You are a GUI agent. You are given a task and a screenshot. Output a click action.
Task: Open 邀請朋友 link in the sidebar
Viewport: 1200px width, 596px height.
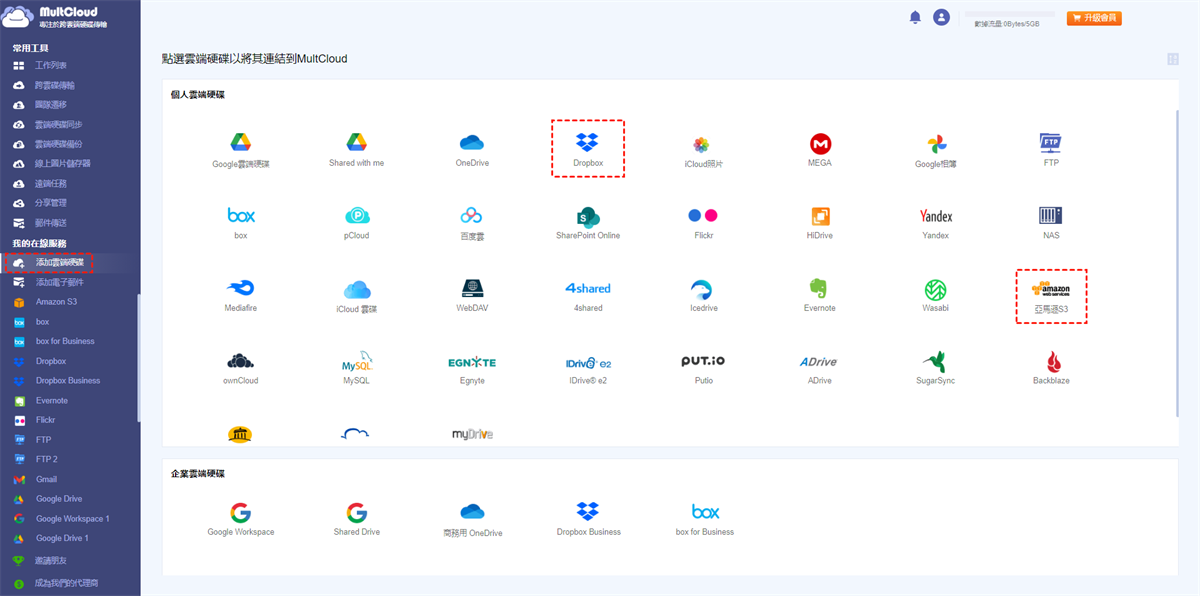(x=51, y=561)
